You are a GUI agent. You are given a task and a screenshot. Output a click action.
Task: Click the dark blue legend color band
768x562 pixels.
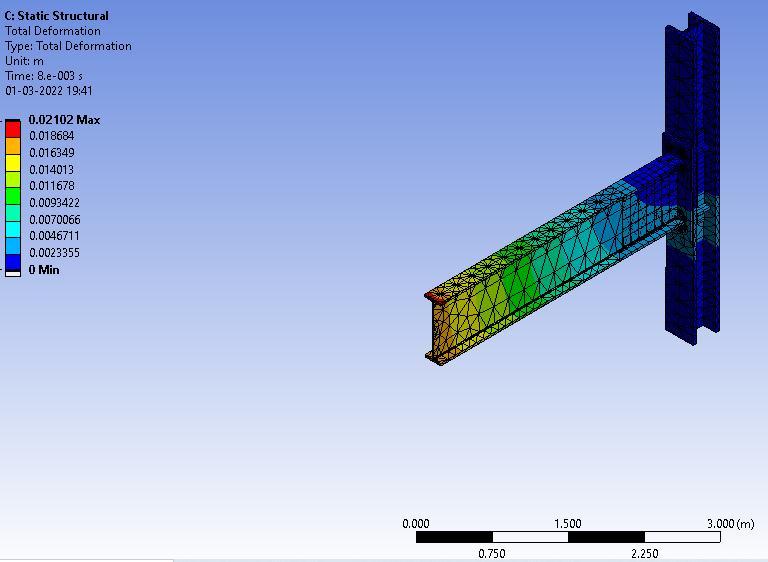tap(13, 262)
